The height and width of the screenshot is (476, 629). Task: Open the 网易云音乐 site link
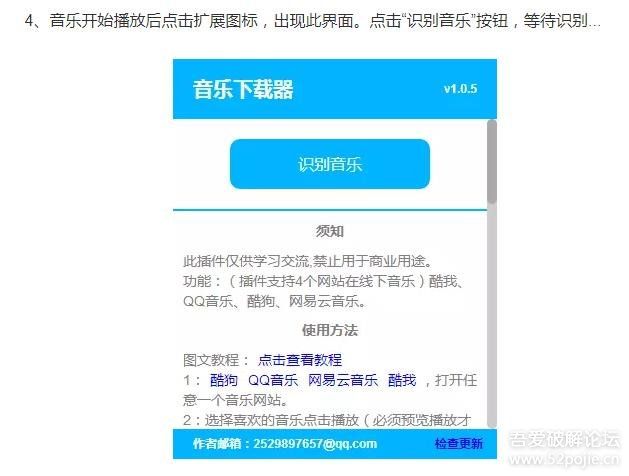343,380
